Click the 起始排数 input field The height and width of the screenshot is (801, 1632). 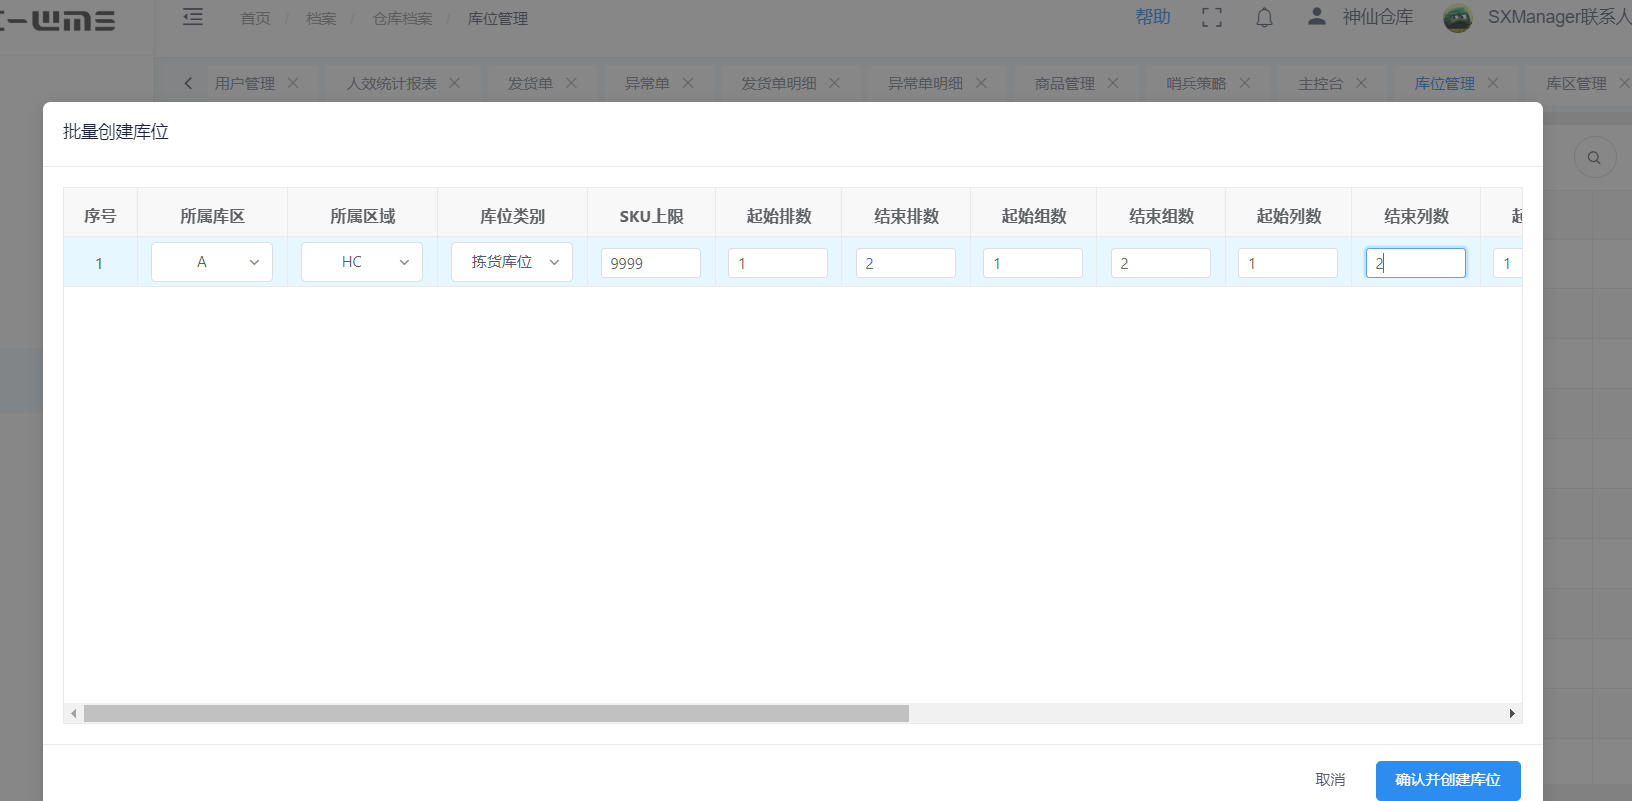pyautogui.click(x=778, y=263)
